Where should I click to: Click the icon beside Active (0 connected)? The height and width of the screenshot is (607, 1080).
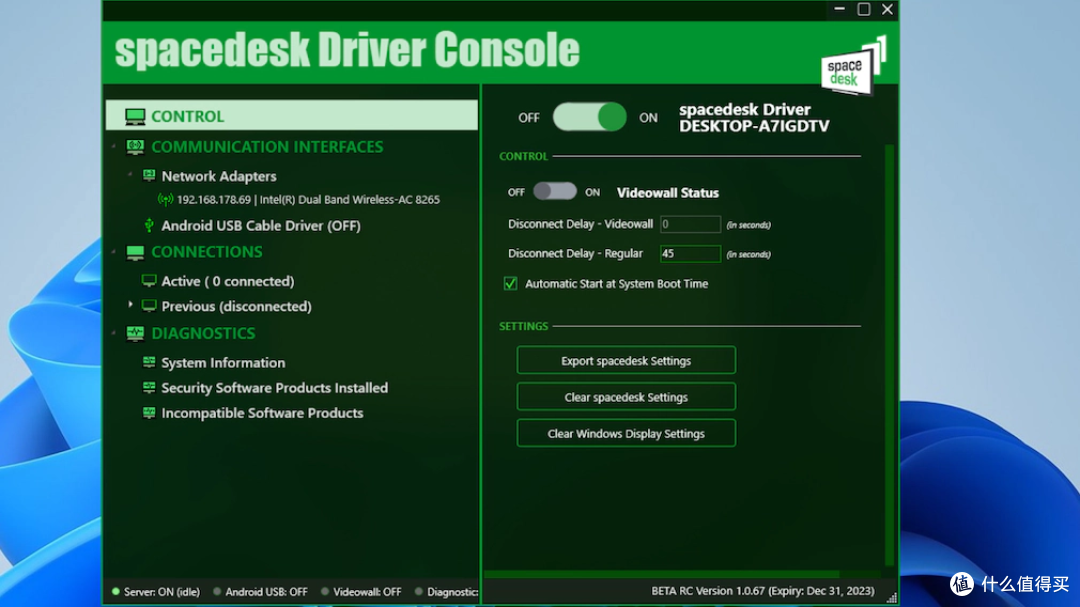point(149,280)
